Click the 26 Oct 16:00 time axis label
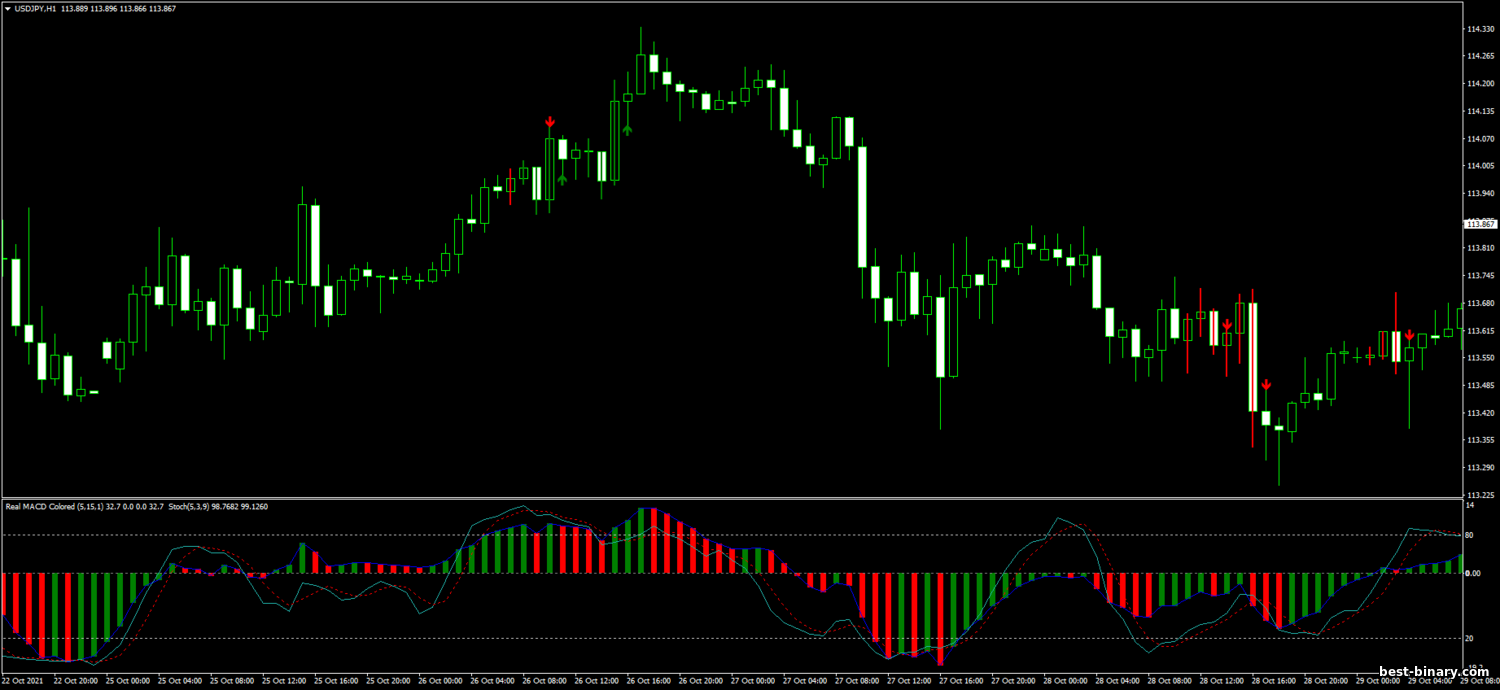 coord(650,681)
